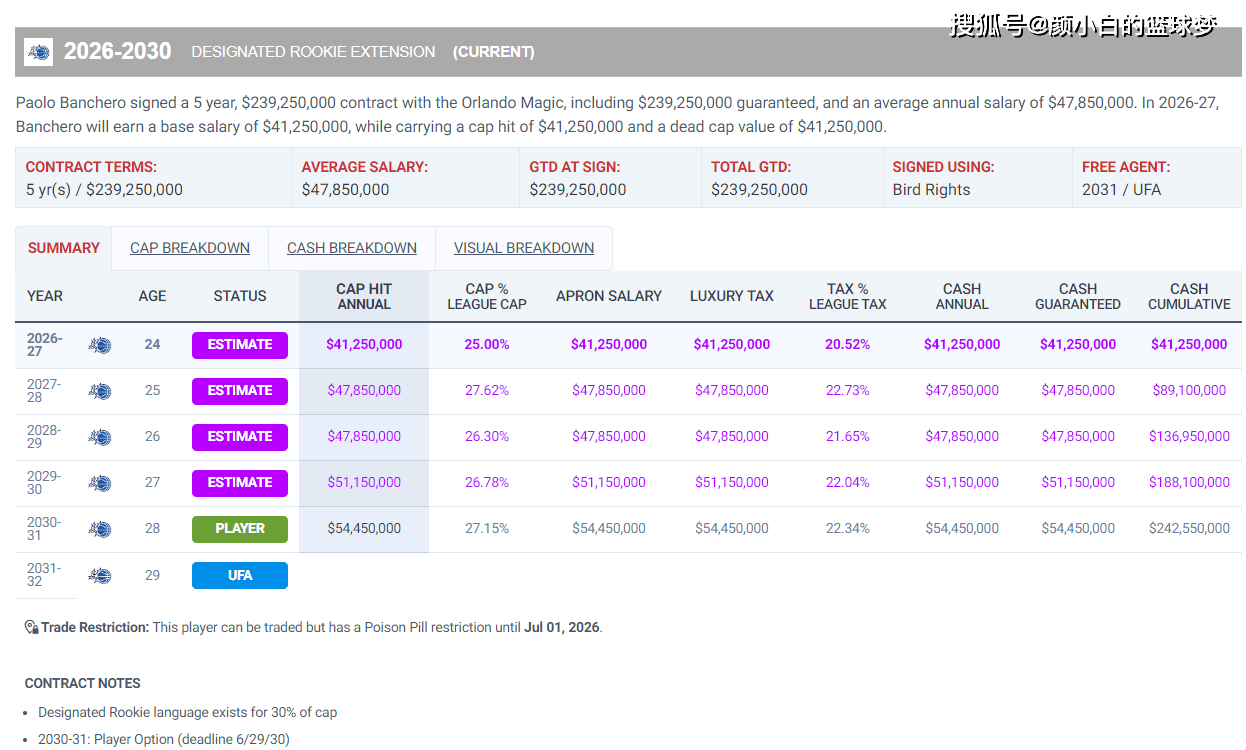
Task: Click the 27.62% cap percentage value
Action: tap(487, 391)
